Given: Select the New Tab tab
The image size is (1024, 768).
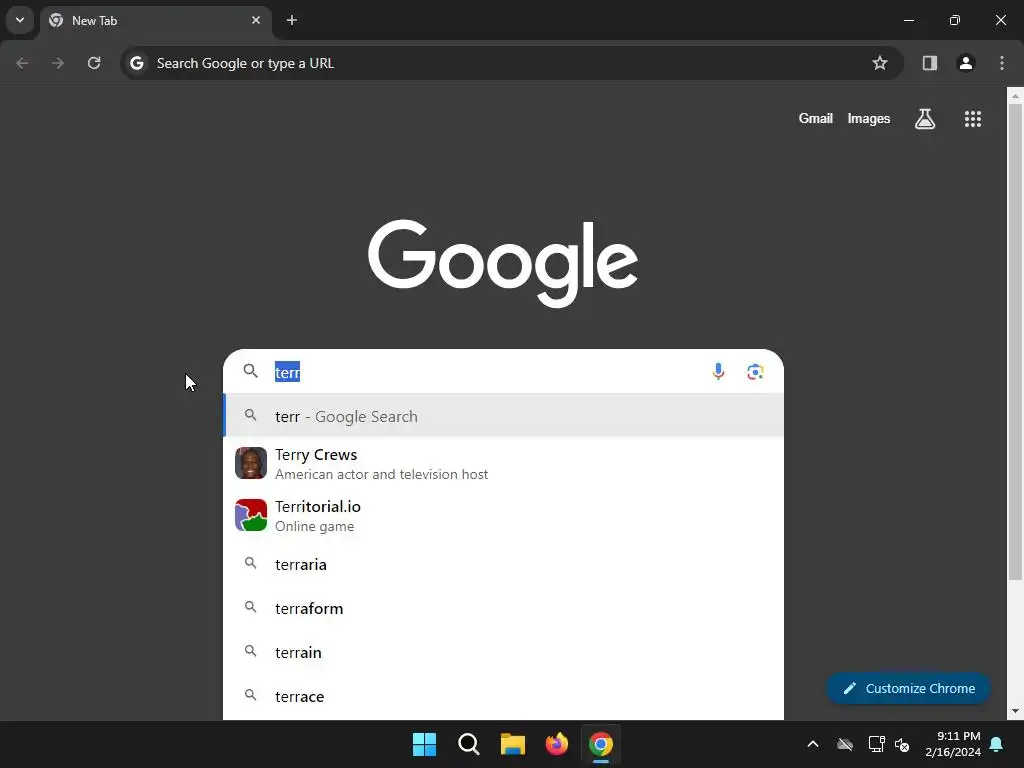Looking at the screenshot, I should pyautogui.click(x=156, y=20).
